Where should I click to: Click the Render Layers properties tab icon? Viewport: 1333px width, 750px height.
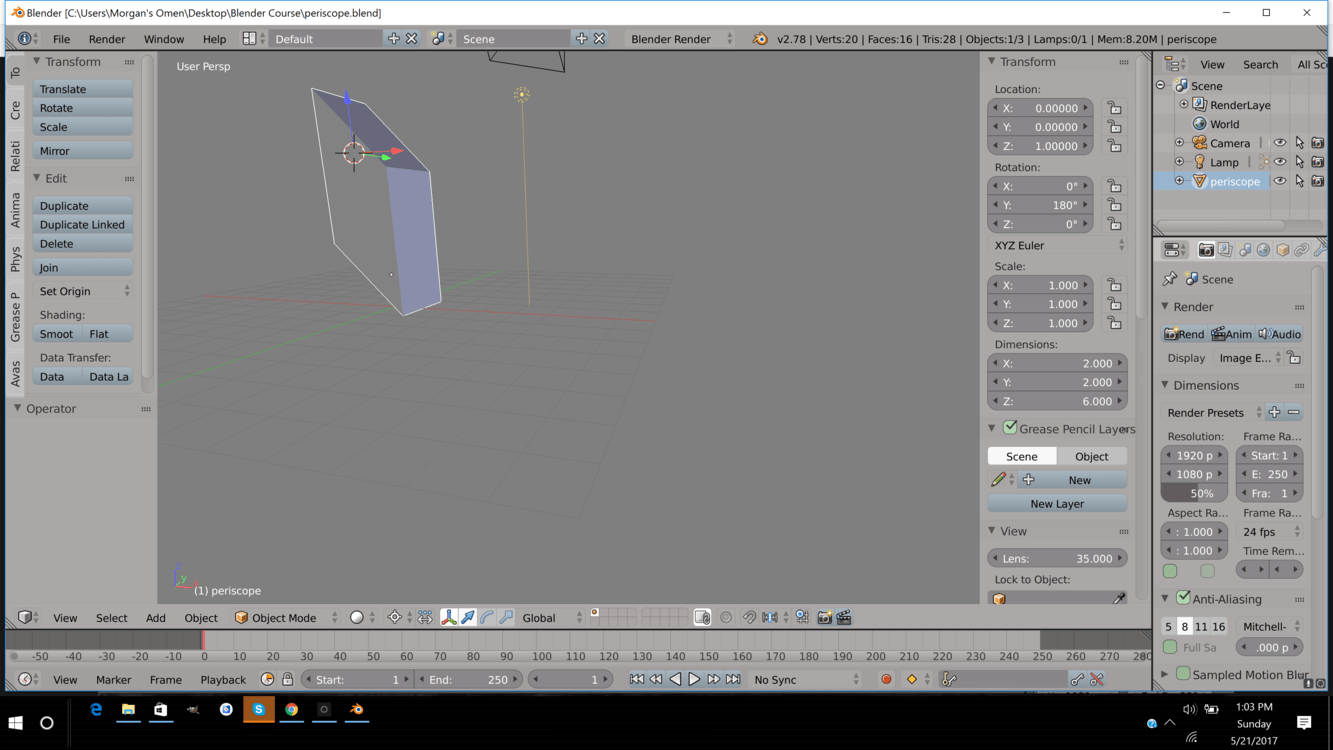tap(1225, 250)
